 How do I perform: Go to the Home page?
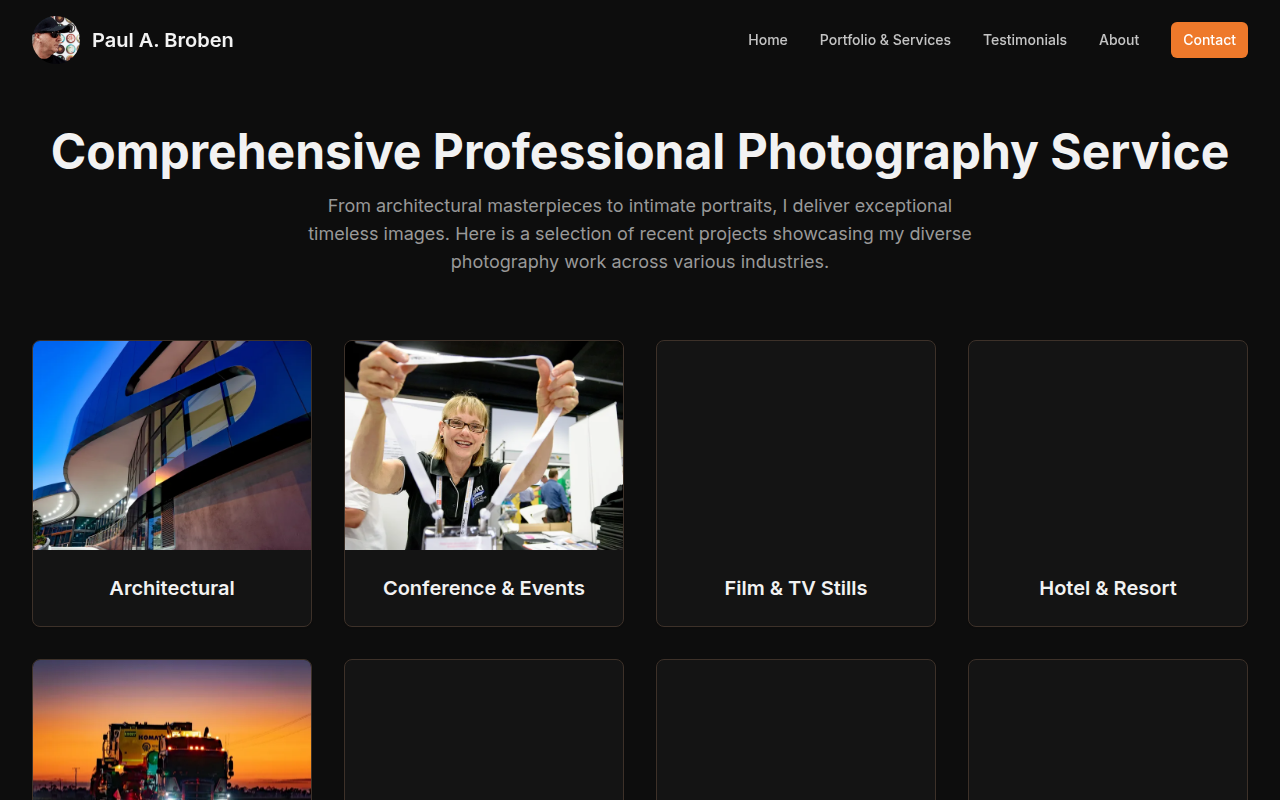click(x=768, y=40)
